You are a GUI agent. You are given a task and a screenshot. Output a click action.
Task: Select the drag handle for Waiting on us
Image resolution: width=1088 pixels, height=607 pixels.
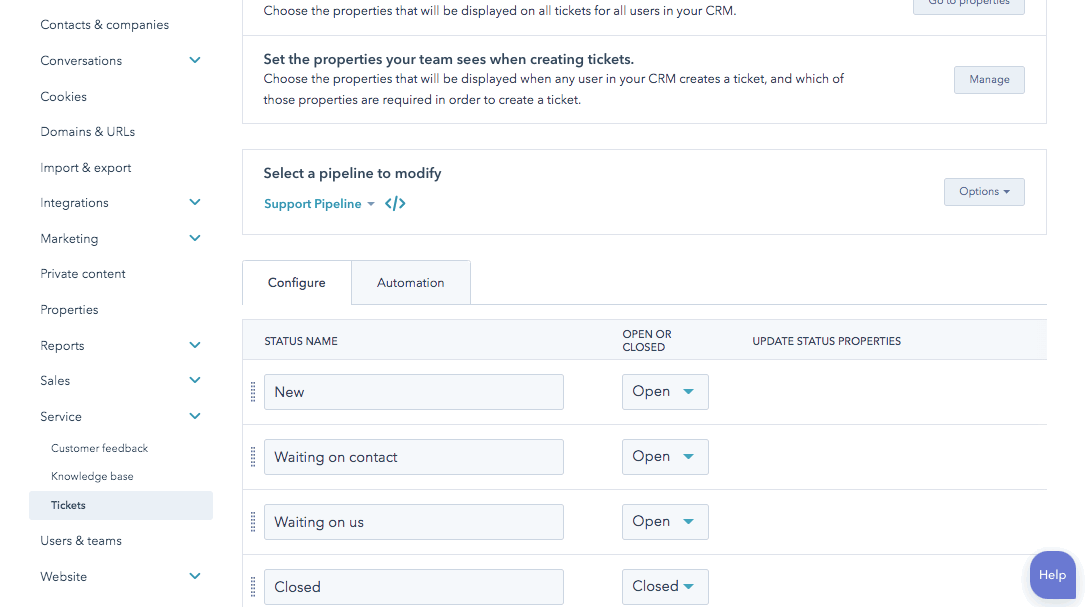(253, 522)
